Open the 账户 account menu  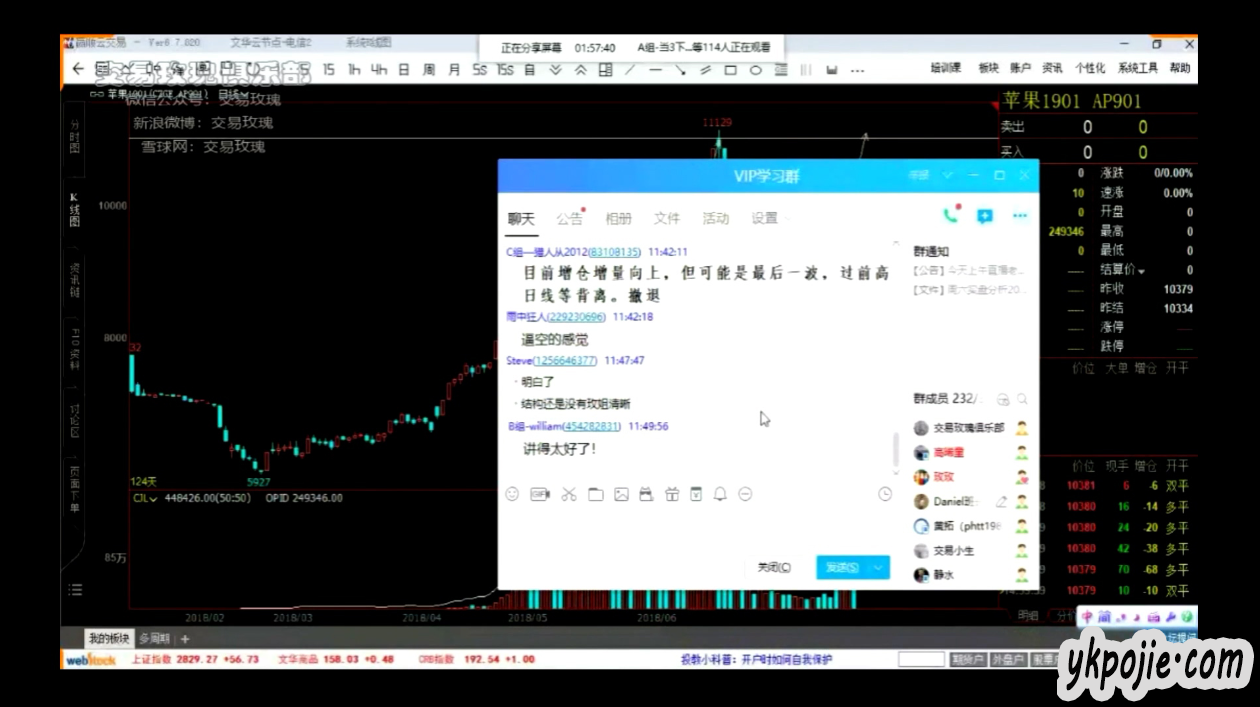tap(1020, 68)
